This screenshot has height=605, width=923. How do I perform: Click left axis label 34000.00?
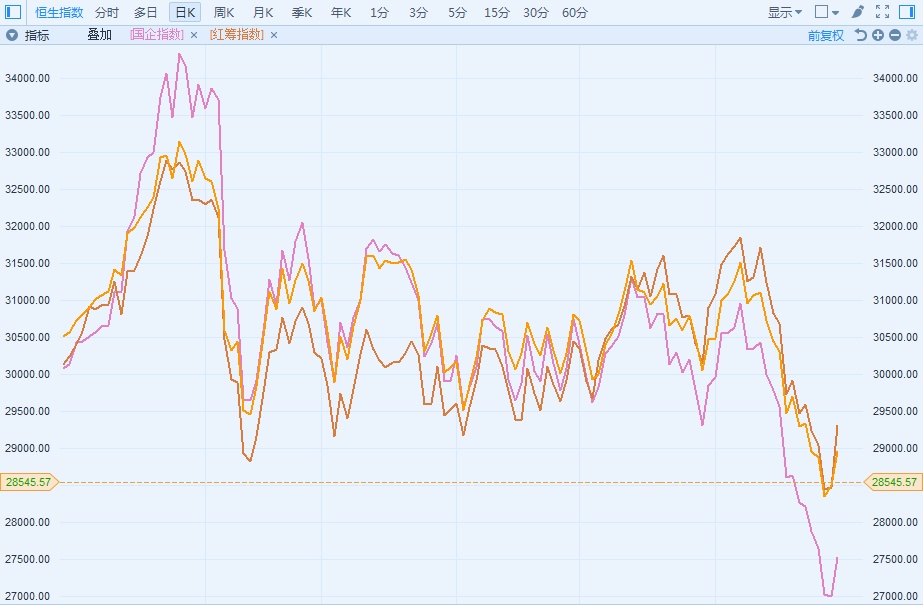click(x=27, y=78)
